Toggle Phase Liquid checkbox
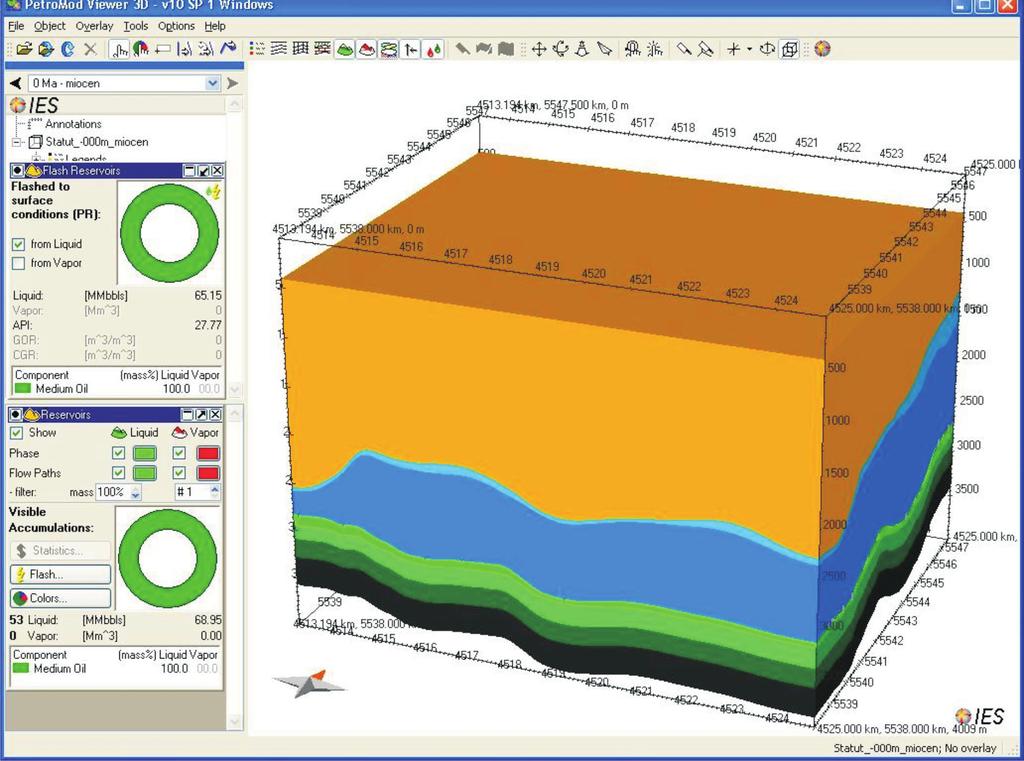This screenshot has width=1024, height=761. pyautogui.click(x=118, y=453)
